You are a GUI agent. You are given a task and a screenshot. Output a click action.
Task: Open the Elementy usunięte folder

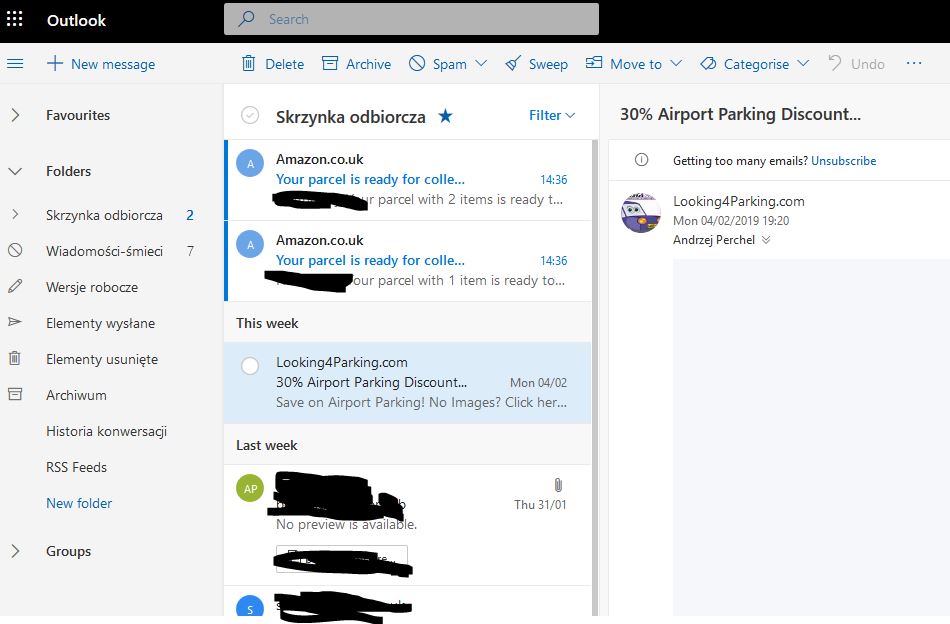click(102, 359)
